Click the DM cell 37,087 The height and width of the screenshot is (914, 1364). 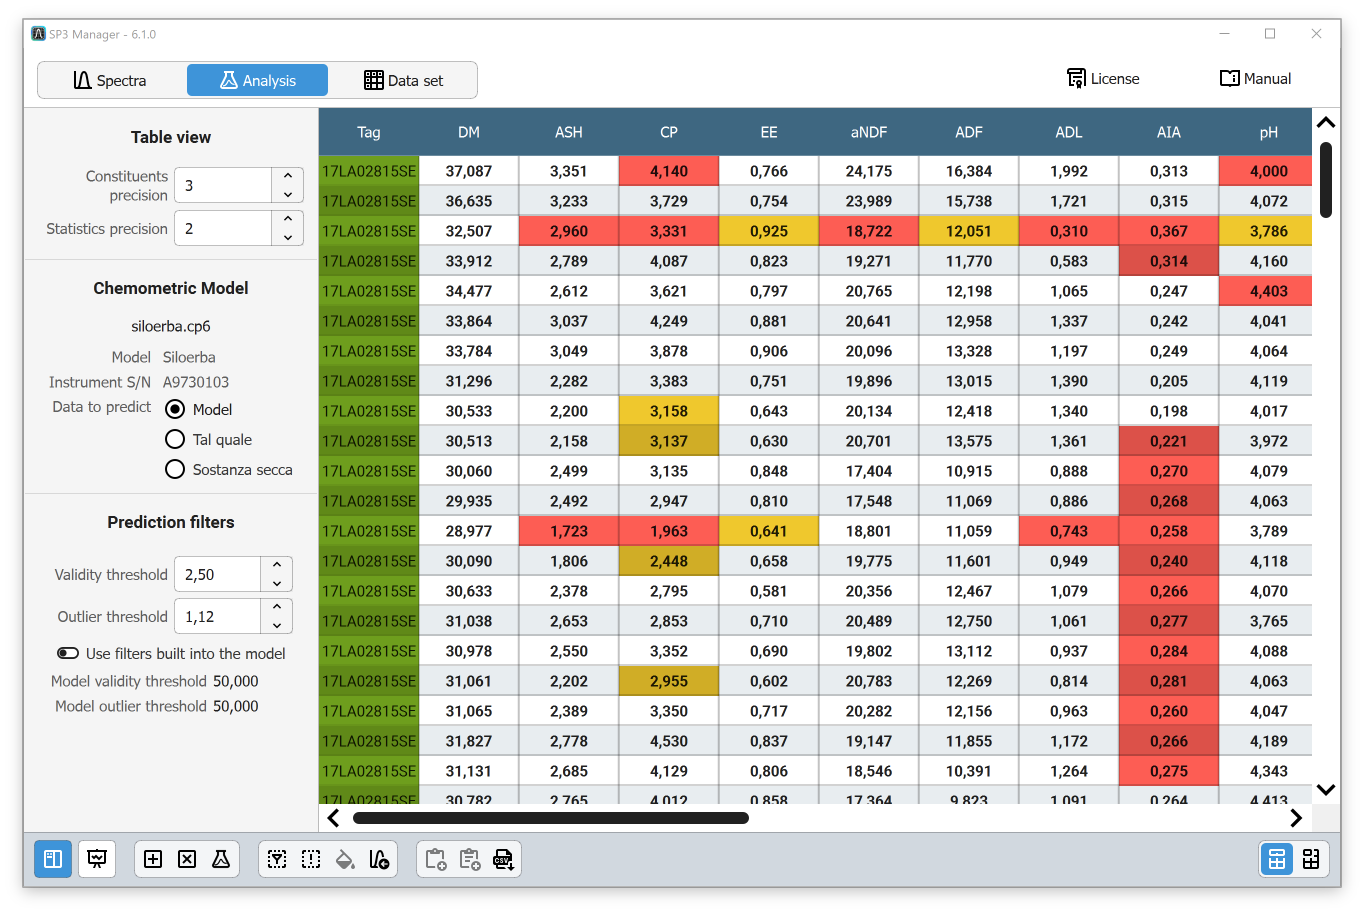coord(469,171)
